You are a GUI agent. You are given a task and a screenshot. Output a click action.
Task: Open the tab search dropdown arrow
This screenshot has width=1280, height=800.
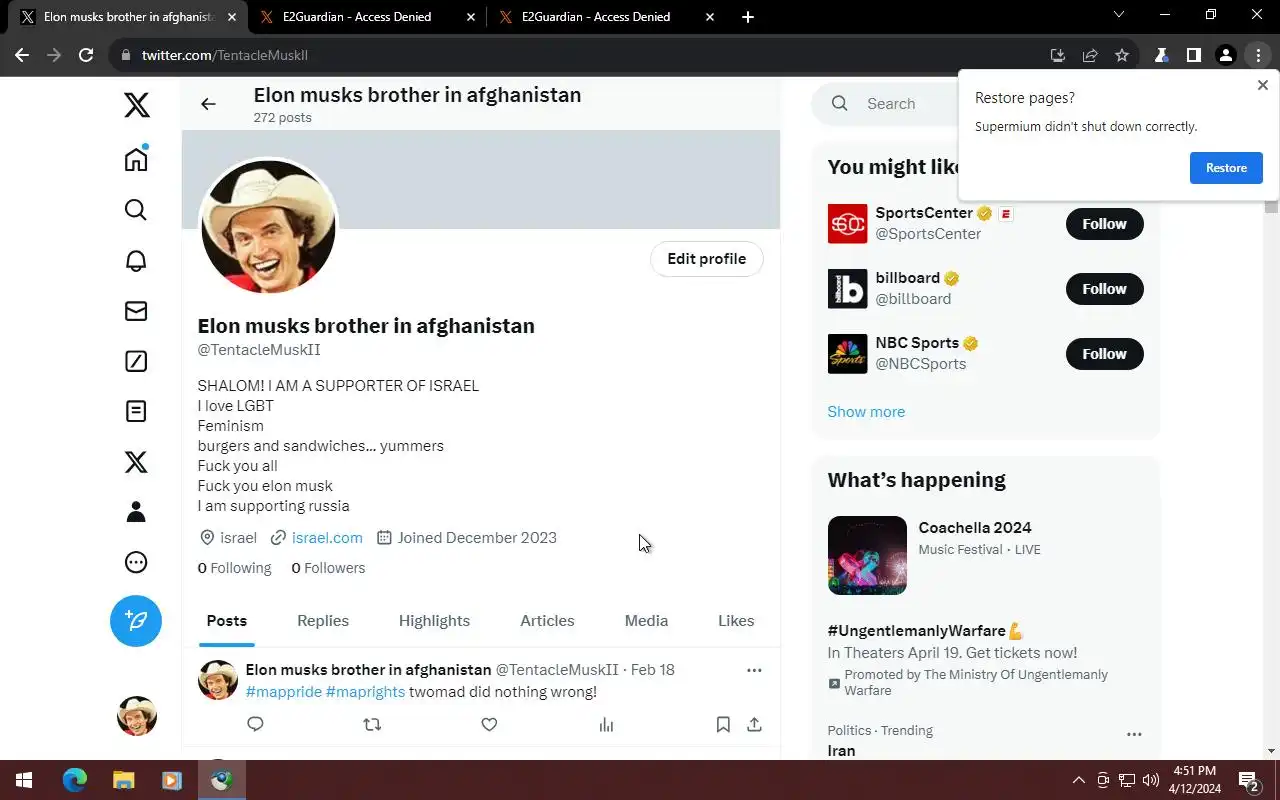click(x=1119, y=15)
